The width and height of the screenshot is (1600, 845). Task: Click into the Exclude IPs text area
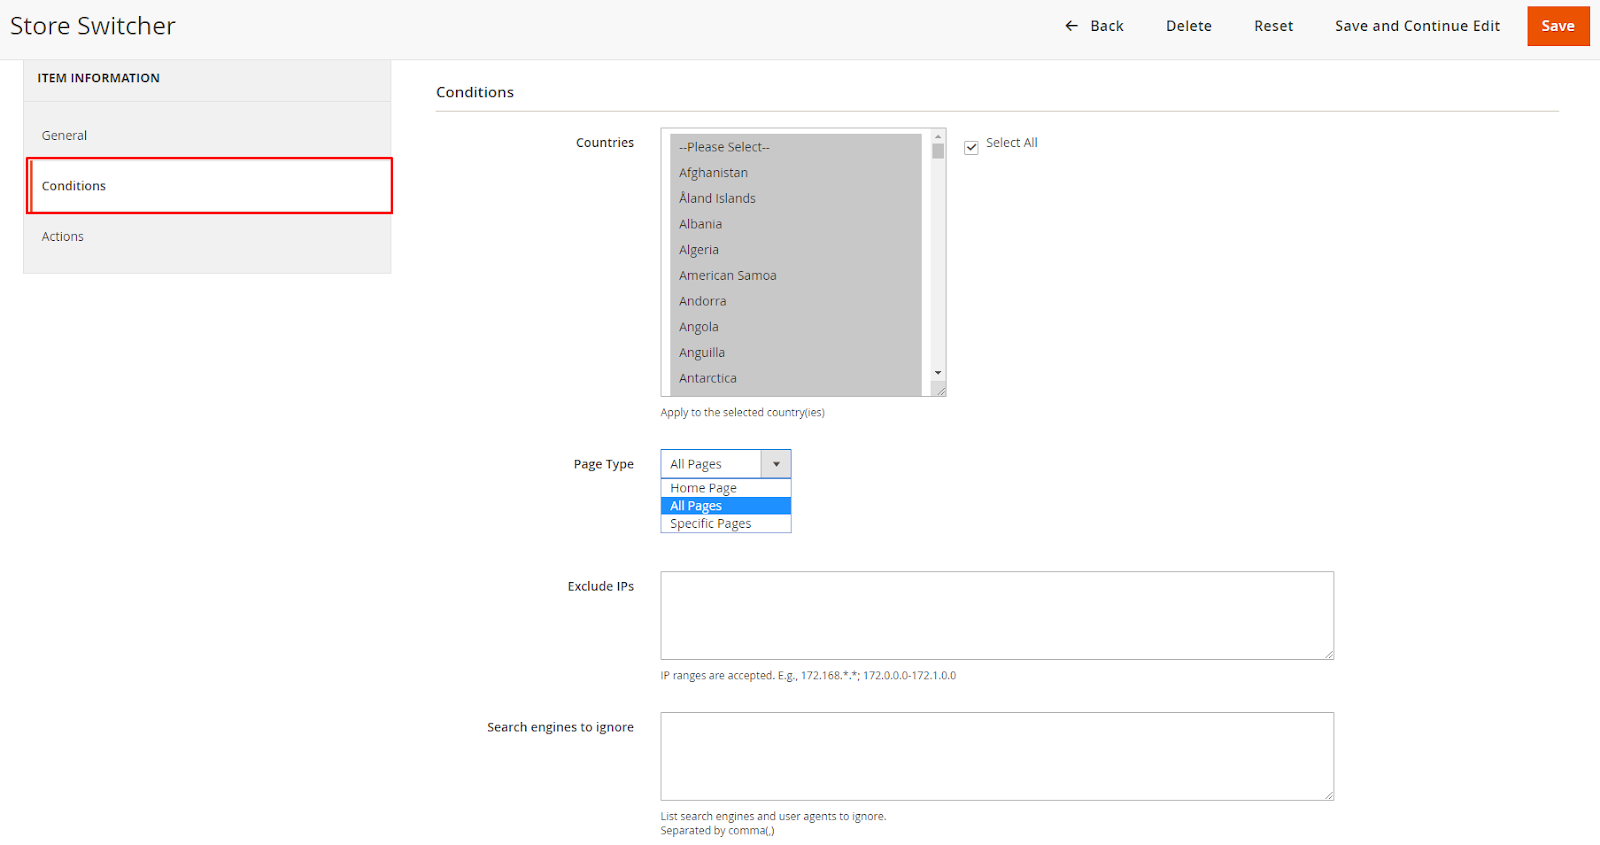click(x=996, y=615)
